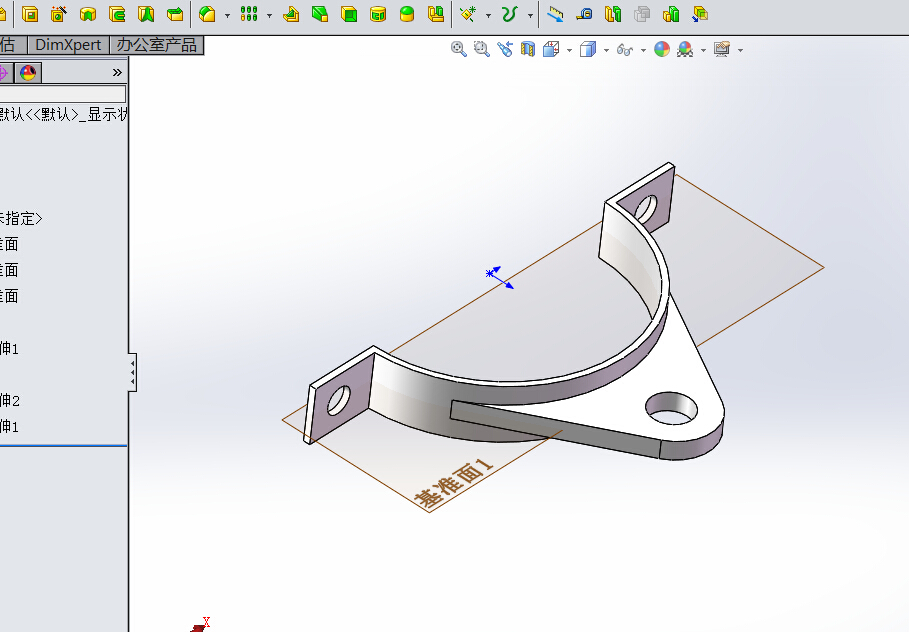909x632 pixels.
Task: Return to the previous view
Action: [505, 49]
